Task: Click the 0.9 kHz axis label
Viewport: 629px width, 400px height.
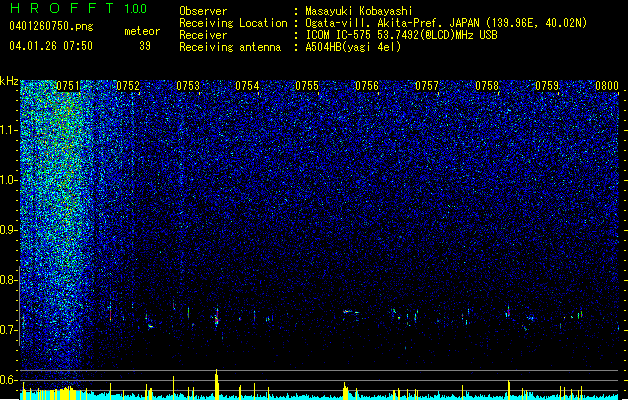Action: coord(8,230)
